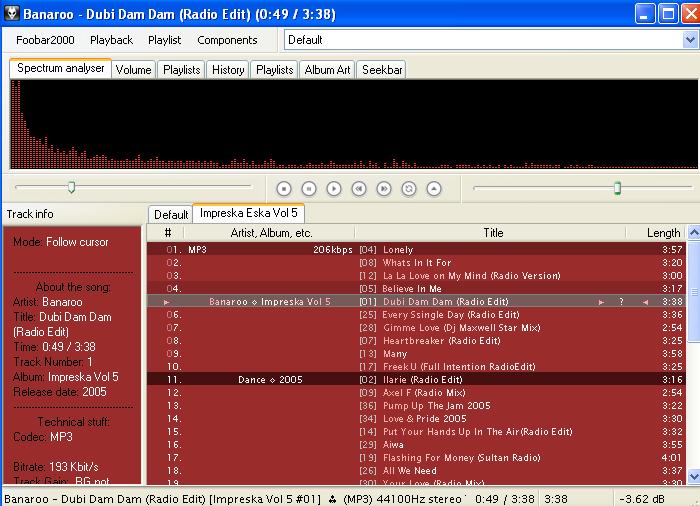Image resolution: width=700 pixels, height=506 pixels.
Task: Click the foobar2000 icon in the title bar
Action: 11,13
